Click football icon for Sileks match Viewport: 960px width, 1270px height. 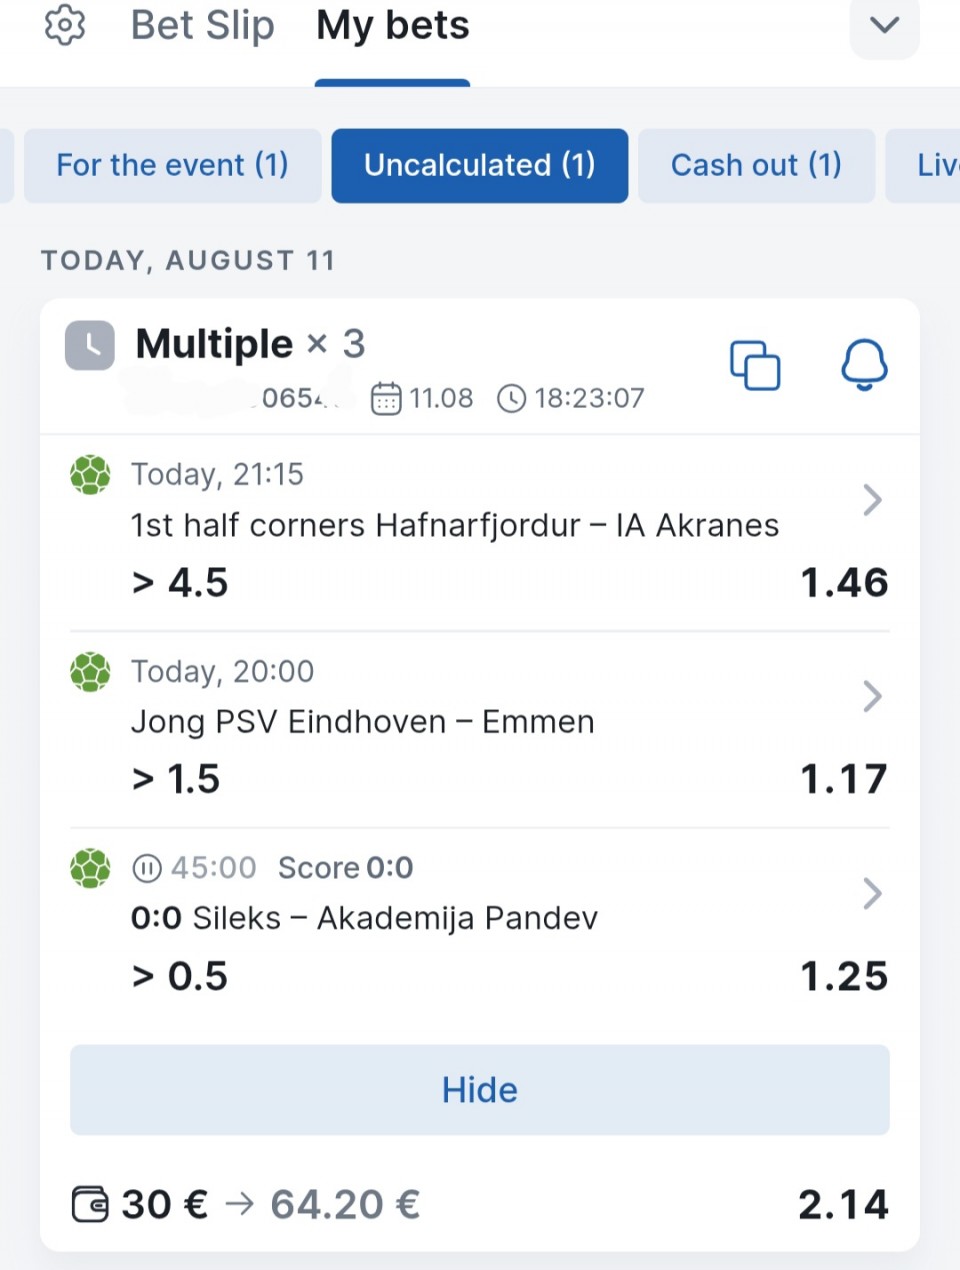point(90,868)
